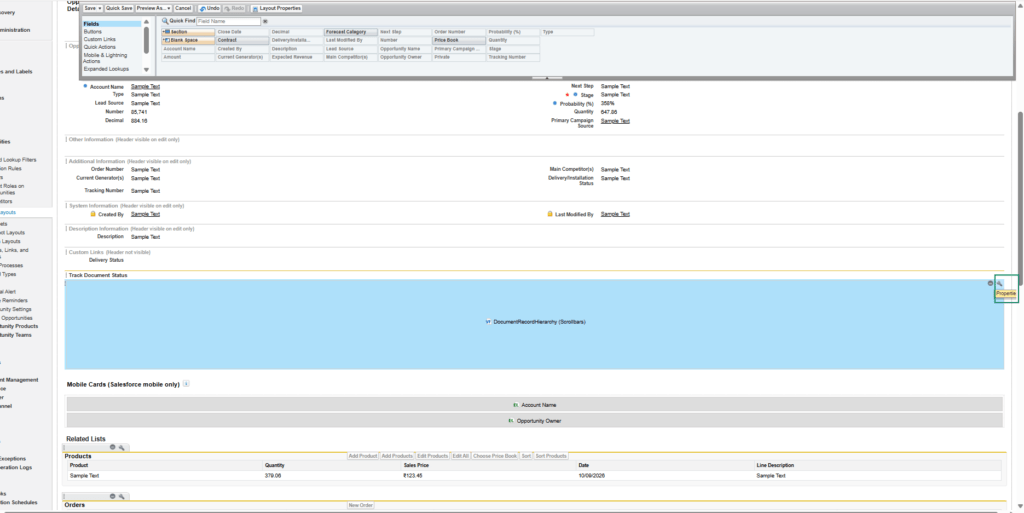Open wrench properties for Orders related list
The height and width of the screenshot is (513, 1024).
(x=121, y=496)
